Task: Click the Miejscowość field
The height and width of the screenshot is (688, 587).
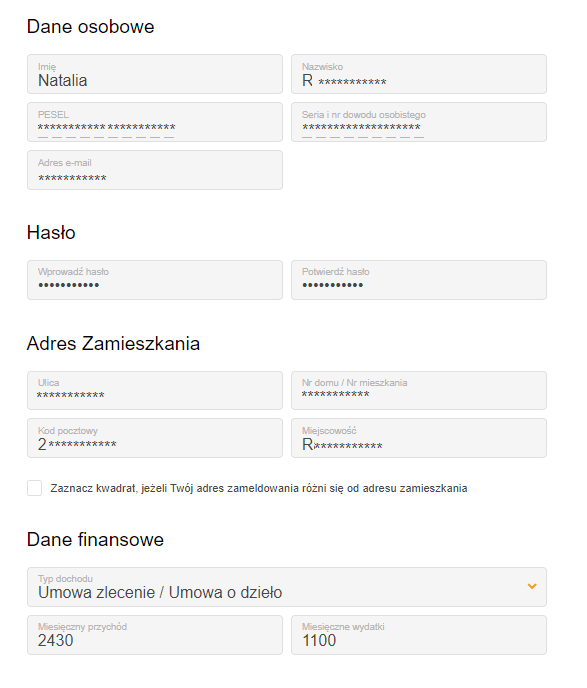Action: pyautogui.click(x=419, y=438)
